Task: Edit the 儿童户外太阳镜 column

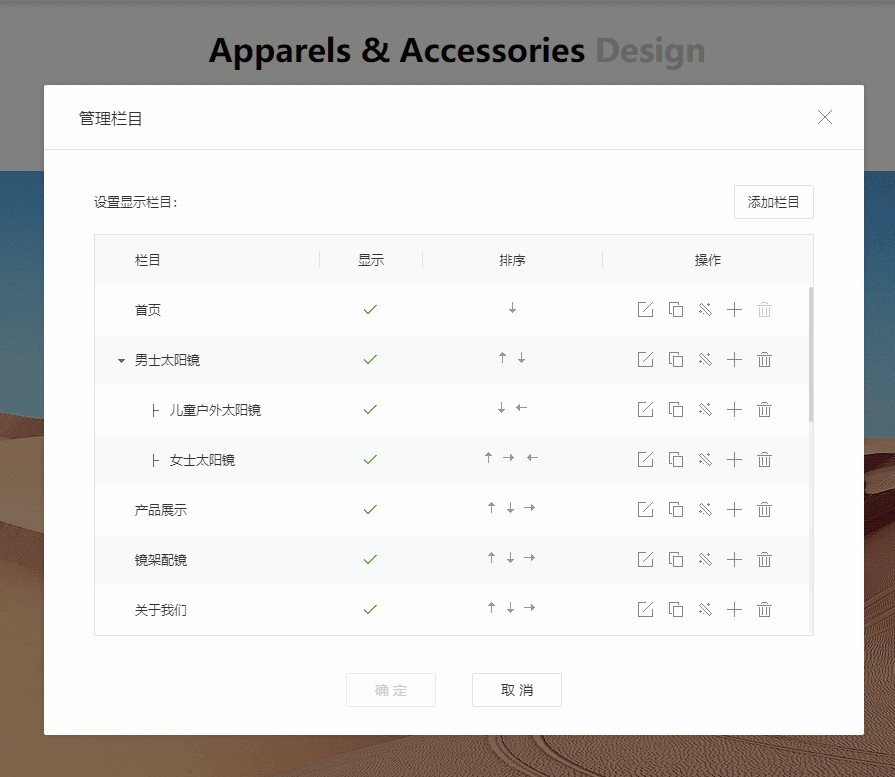Action: 646,409
